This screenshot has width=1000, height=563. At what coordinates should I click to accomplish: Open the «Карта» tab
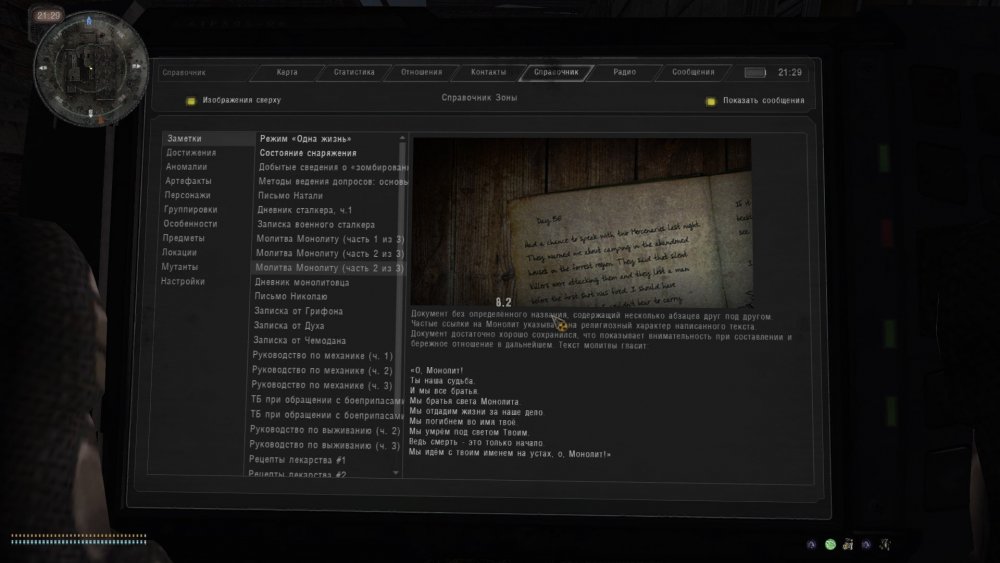(x=286, y=73)
